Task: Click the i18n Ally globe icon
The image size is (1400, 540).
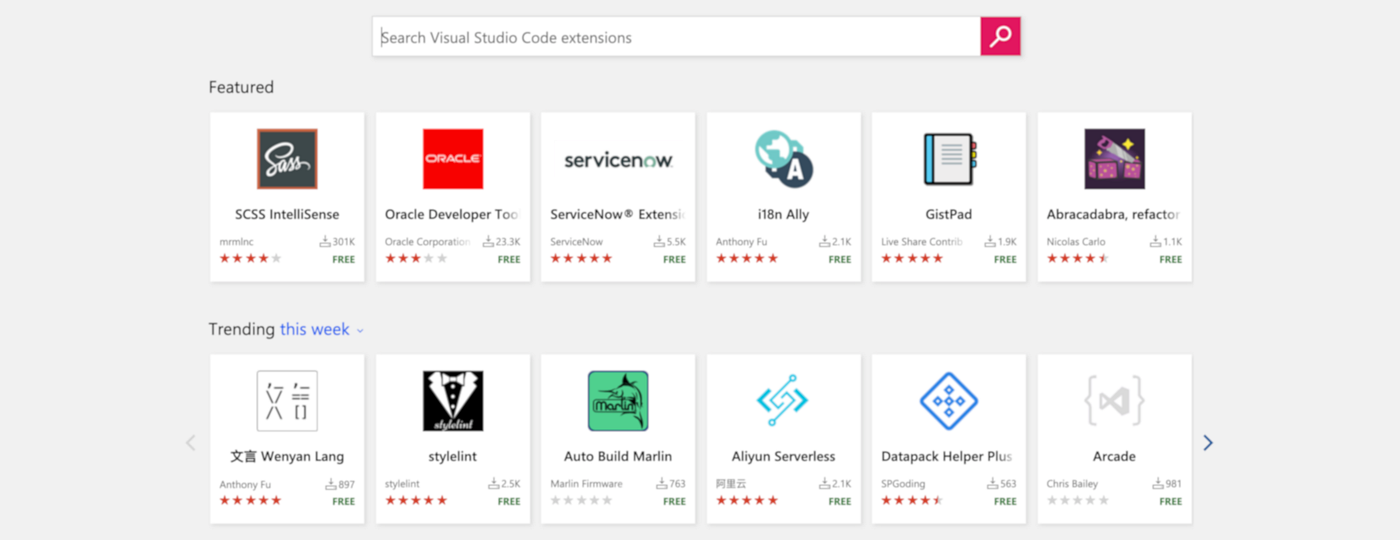Action: [784, 158]
